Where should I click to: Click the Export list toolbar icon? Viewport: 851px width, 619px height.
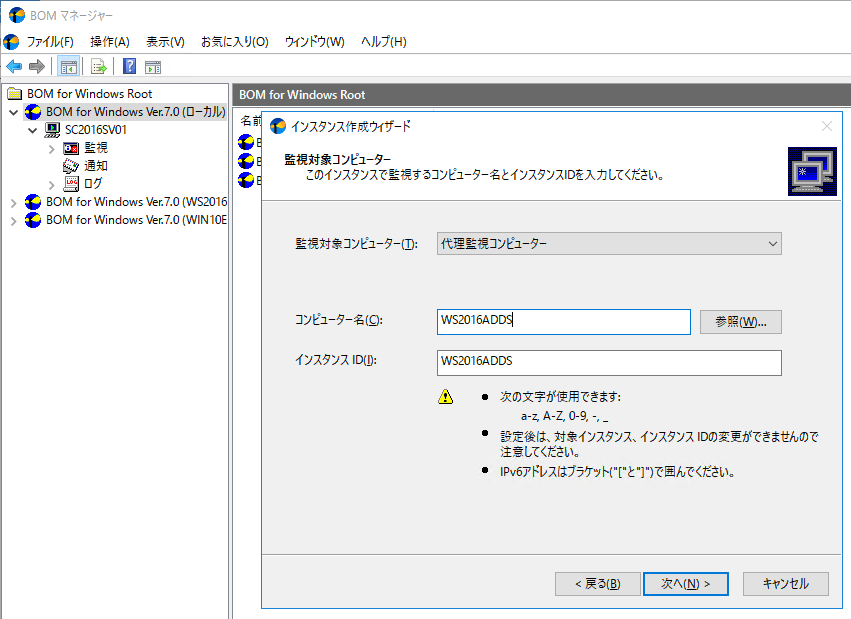point(99,67)
